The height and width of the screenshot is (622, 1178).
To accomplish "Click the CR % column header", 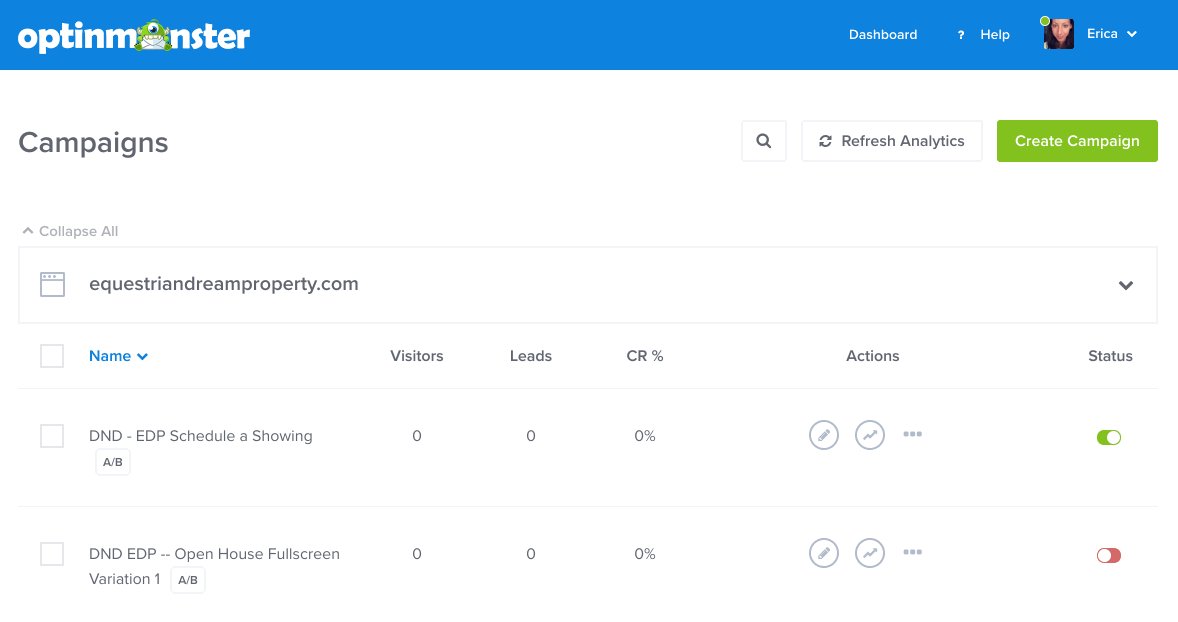I will tap(645, 356).
